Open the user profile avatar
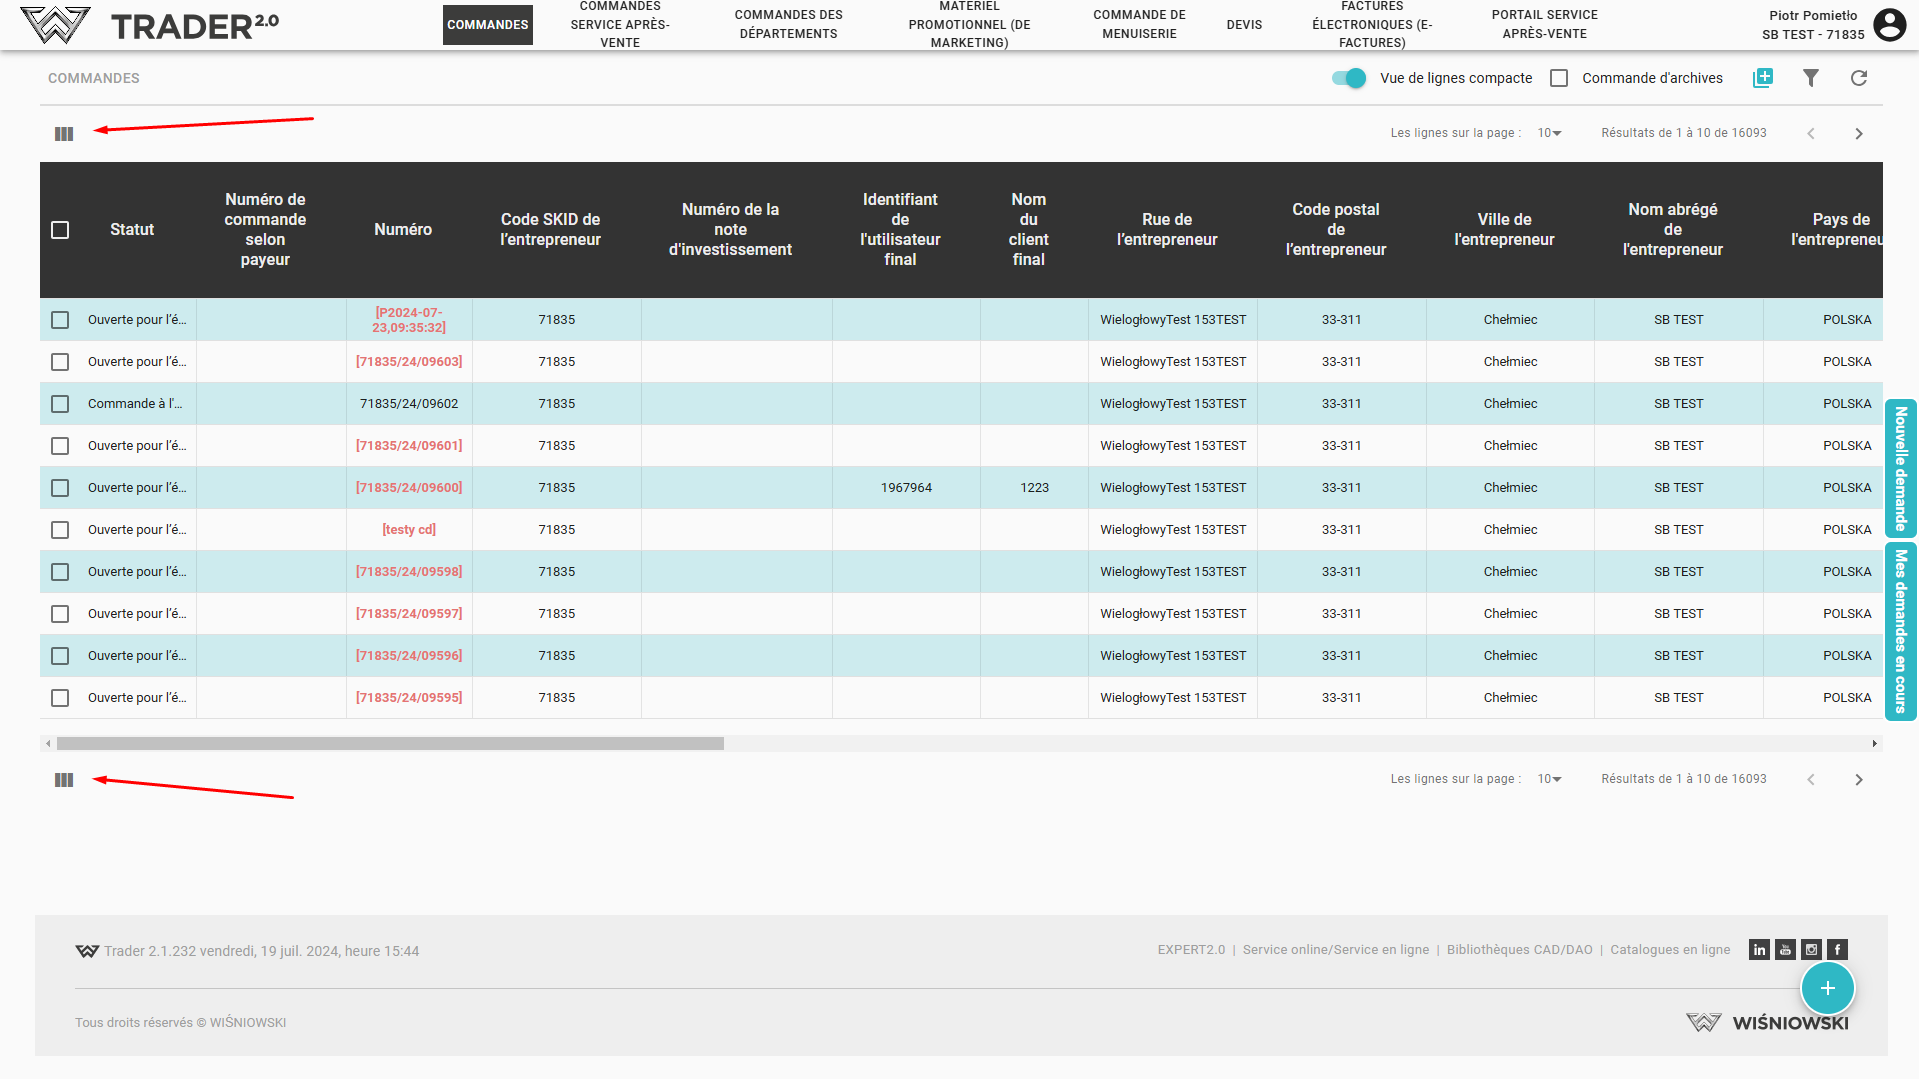 (1889, 25)
